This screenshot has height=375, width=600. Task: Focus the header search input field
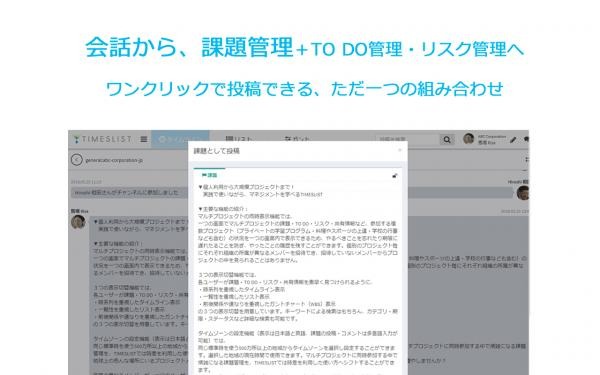[x=407, y=140]
